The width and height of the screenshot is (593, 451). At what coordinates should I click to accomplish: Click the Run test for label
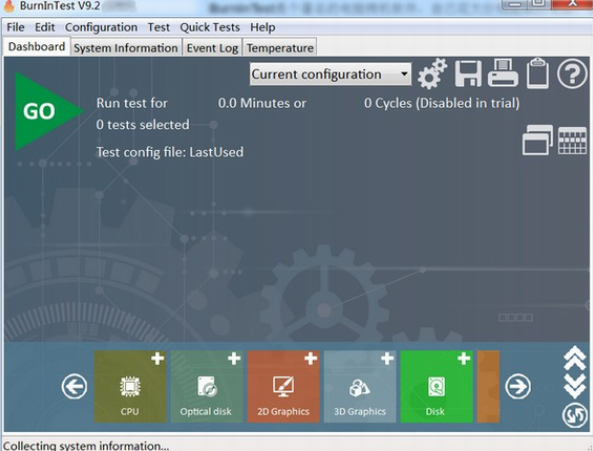click(x=132, y=103)
